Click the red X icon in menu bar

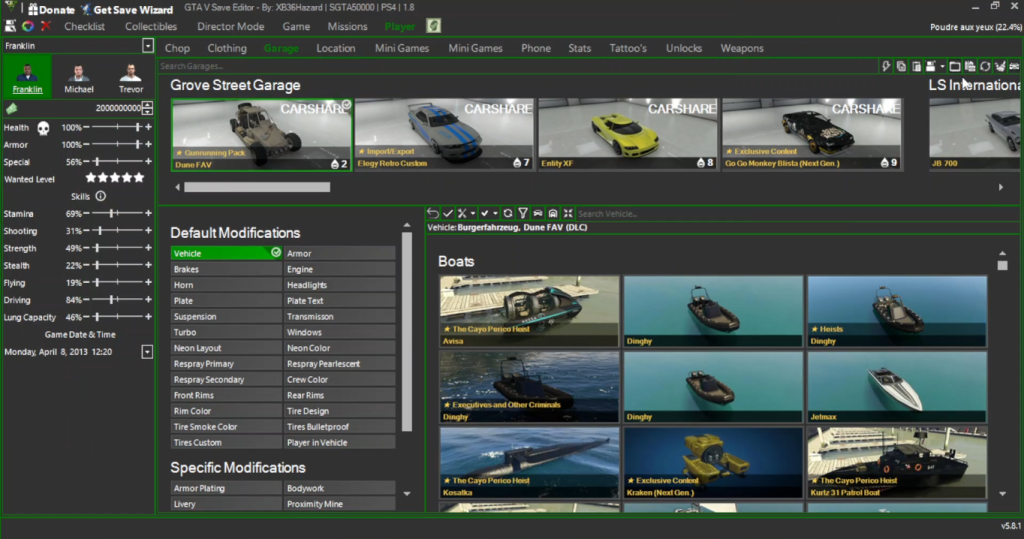pyautogui.click(x=46, y=26)
